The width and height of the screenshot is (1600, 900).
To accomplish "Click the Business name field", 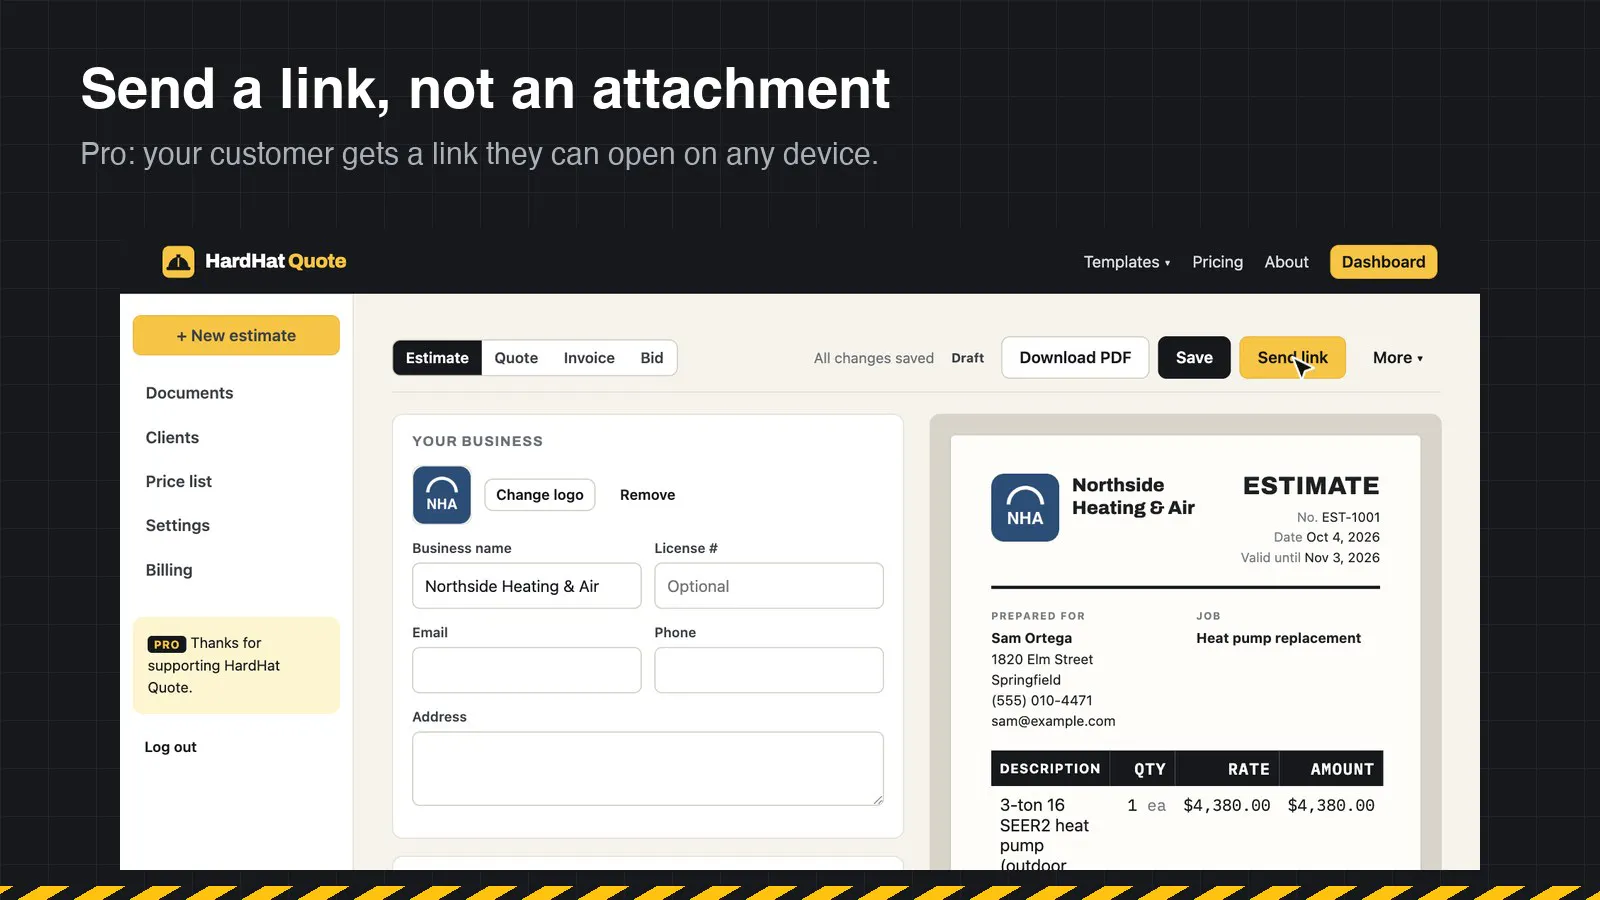I will (x=527, y=586).
